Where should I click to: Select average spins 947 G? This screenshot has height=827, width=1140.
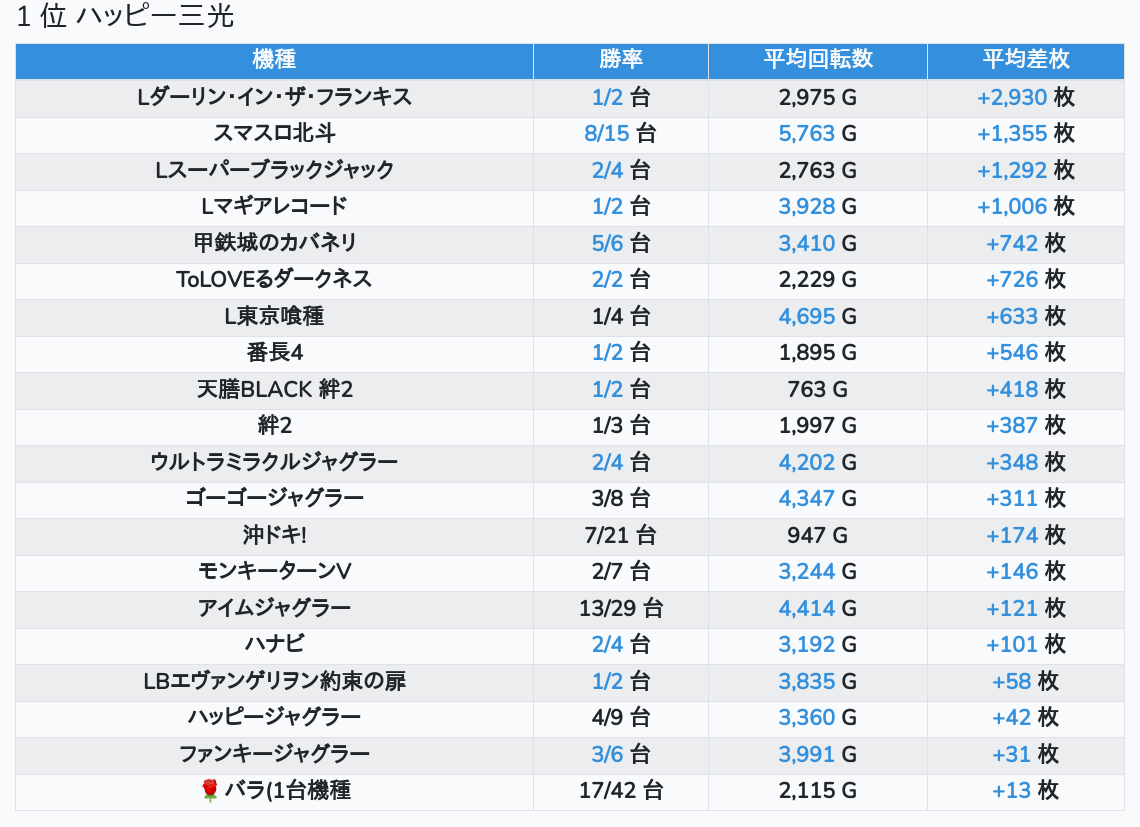point(817,535)
